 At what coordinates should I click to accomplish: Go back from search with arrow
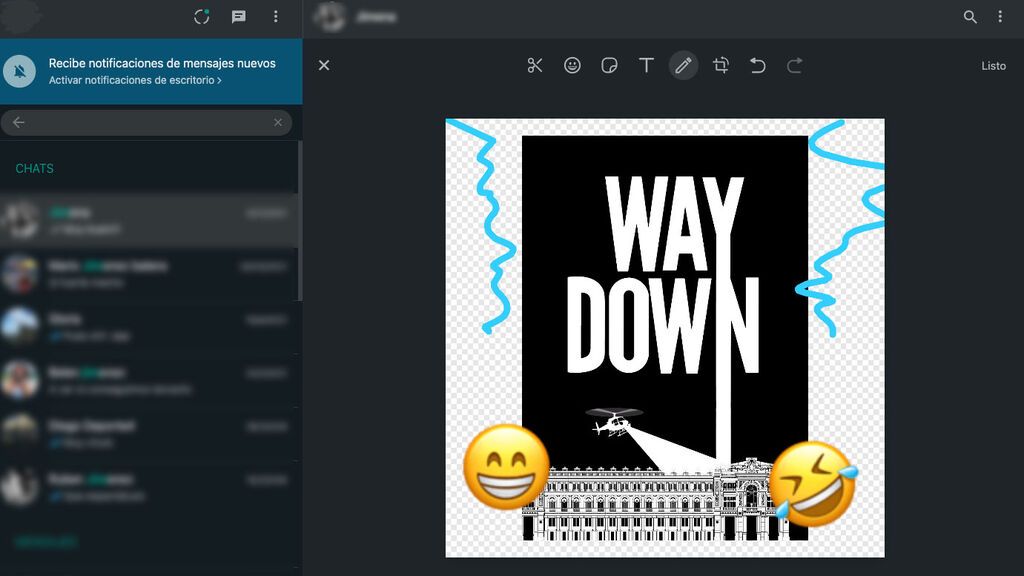coord(18,122)
